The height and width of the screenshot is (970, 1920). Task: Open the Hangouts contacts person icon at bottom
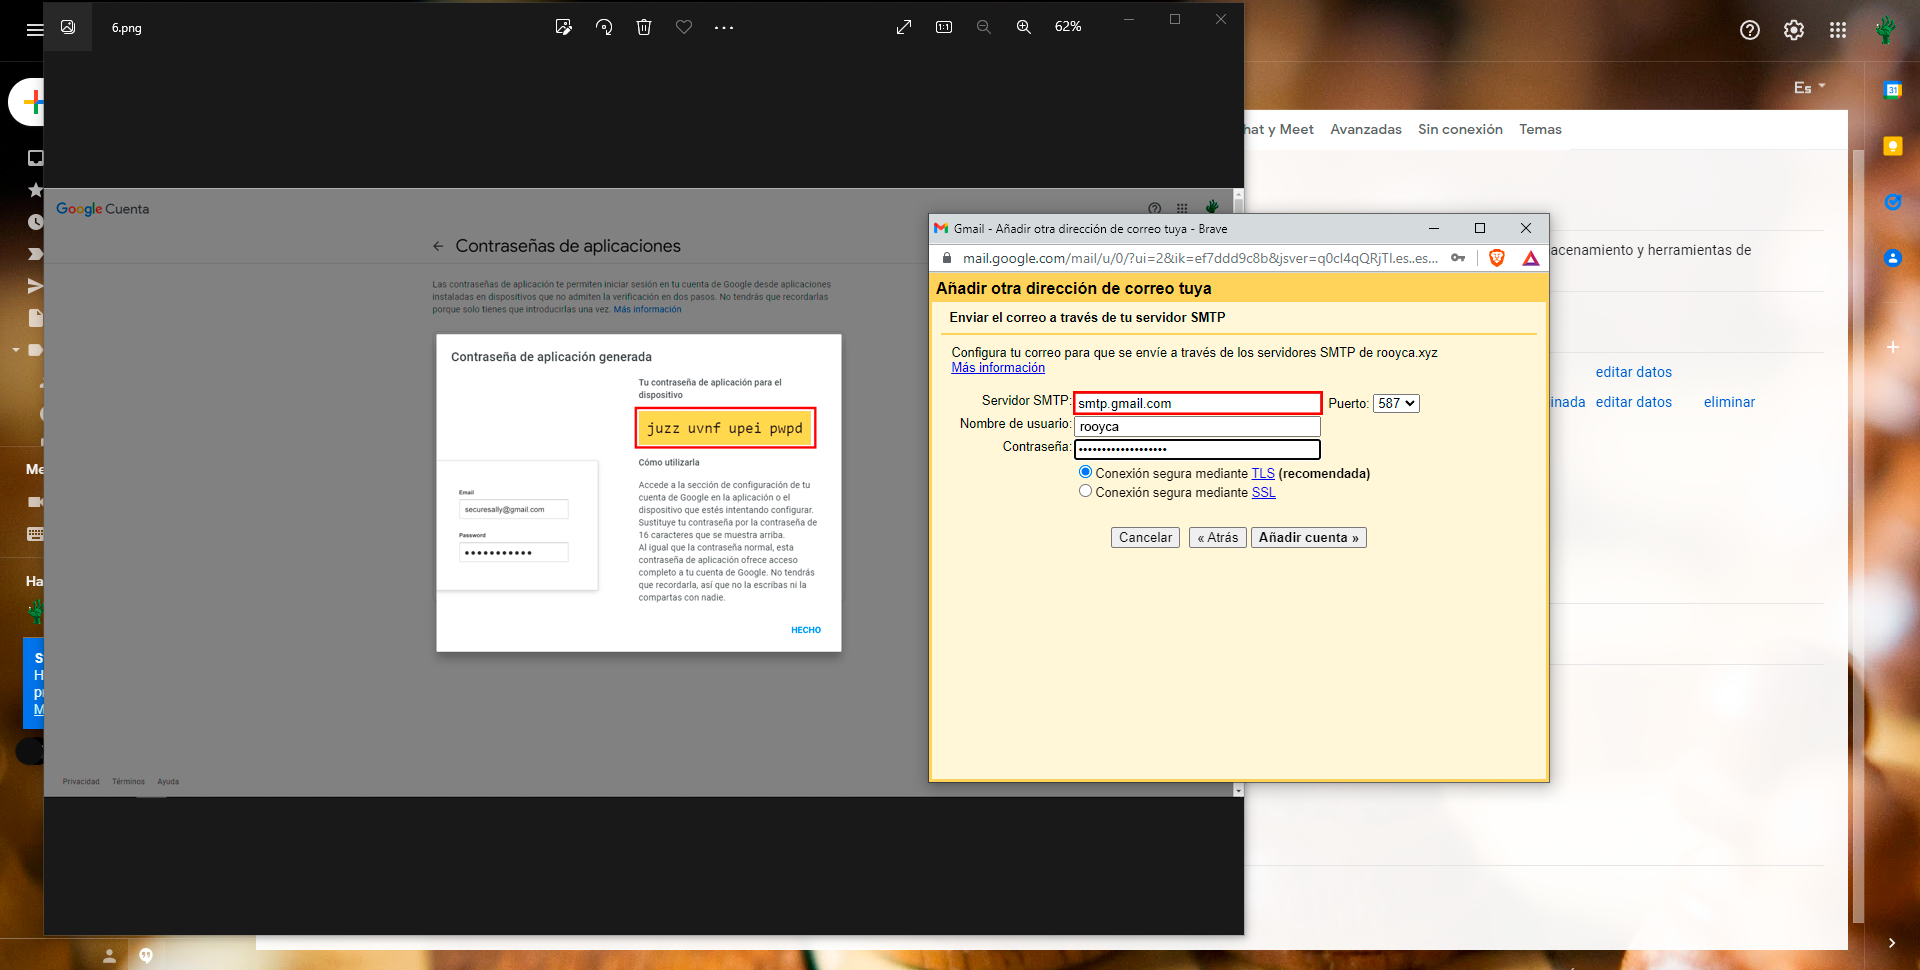click(x=110, y=956)
